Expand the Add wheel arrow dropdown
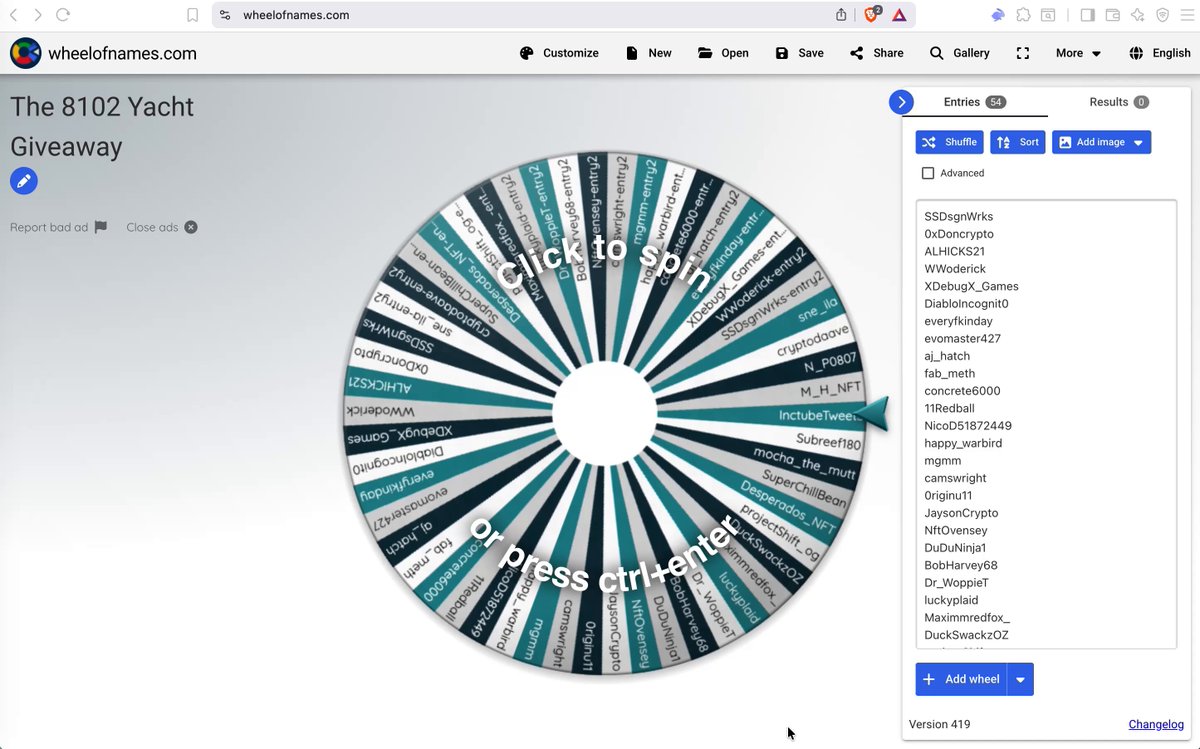1200x749 pixels. [x=1021, y=679]
